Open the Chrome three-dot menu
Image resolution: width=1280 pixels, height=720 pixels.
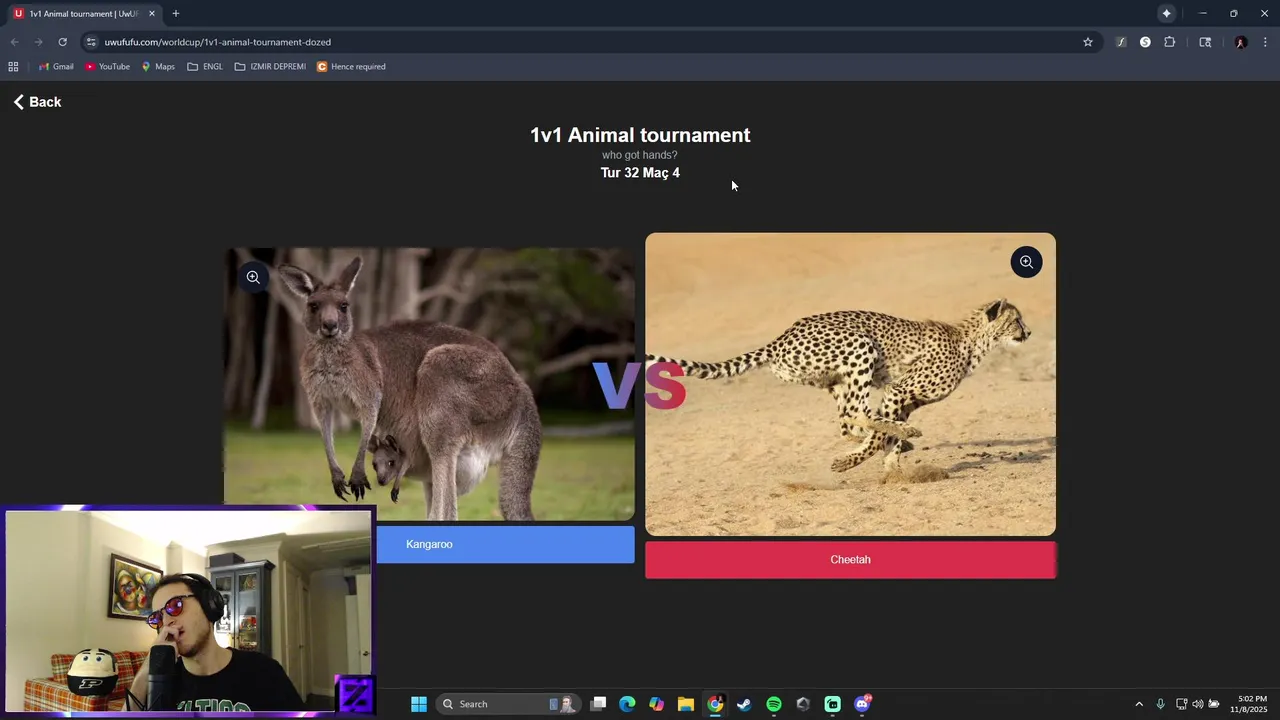[1265, 42]
